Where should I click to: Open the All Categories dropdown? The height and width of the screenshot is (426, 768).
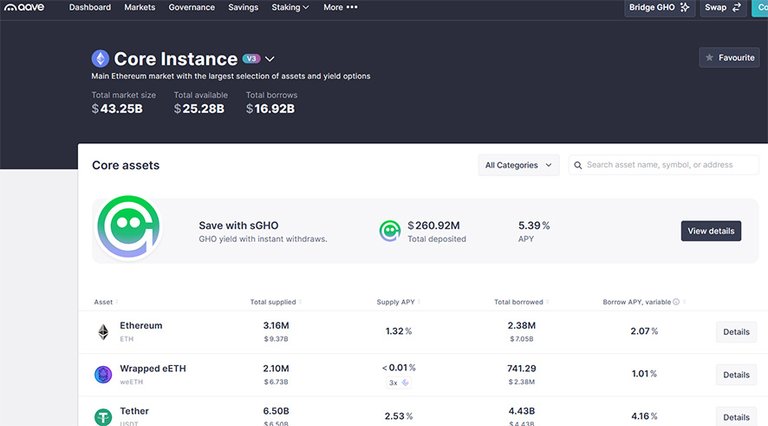click(x=518, y=165)
